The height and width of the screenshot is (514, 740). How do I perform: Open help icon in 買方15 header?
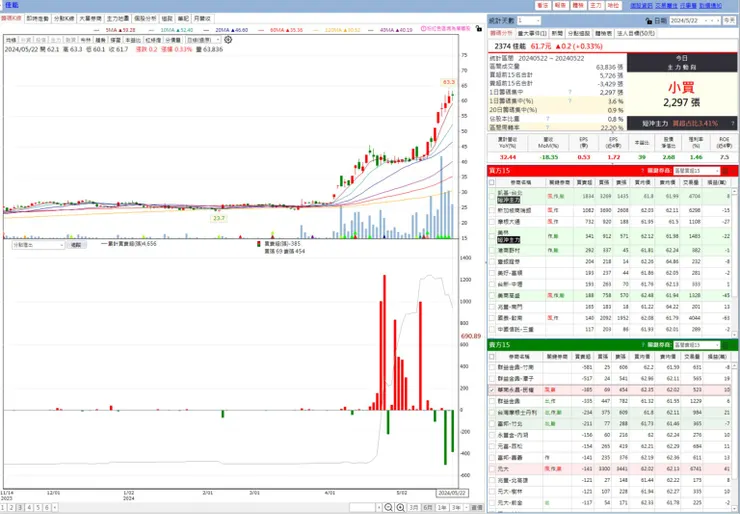tap(642, 171)
